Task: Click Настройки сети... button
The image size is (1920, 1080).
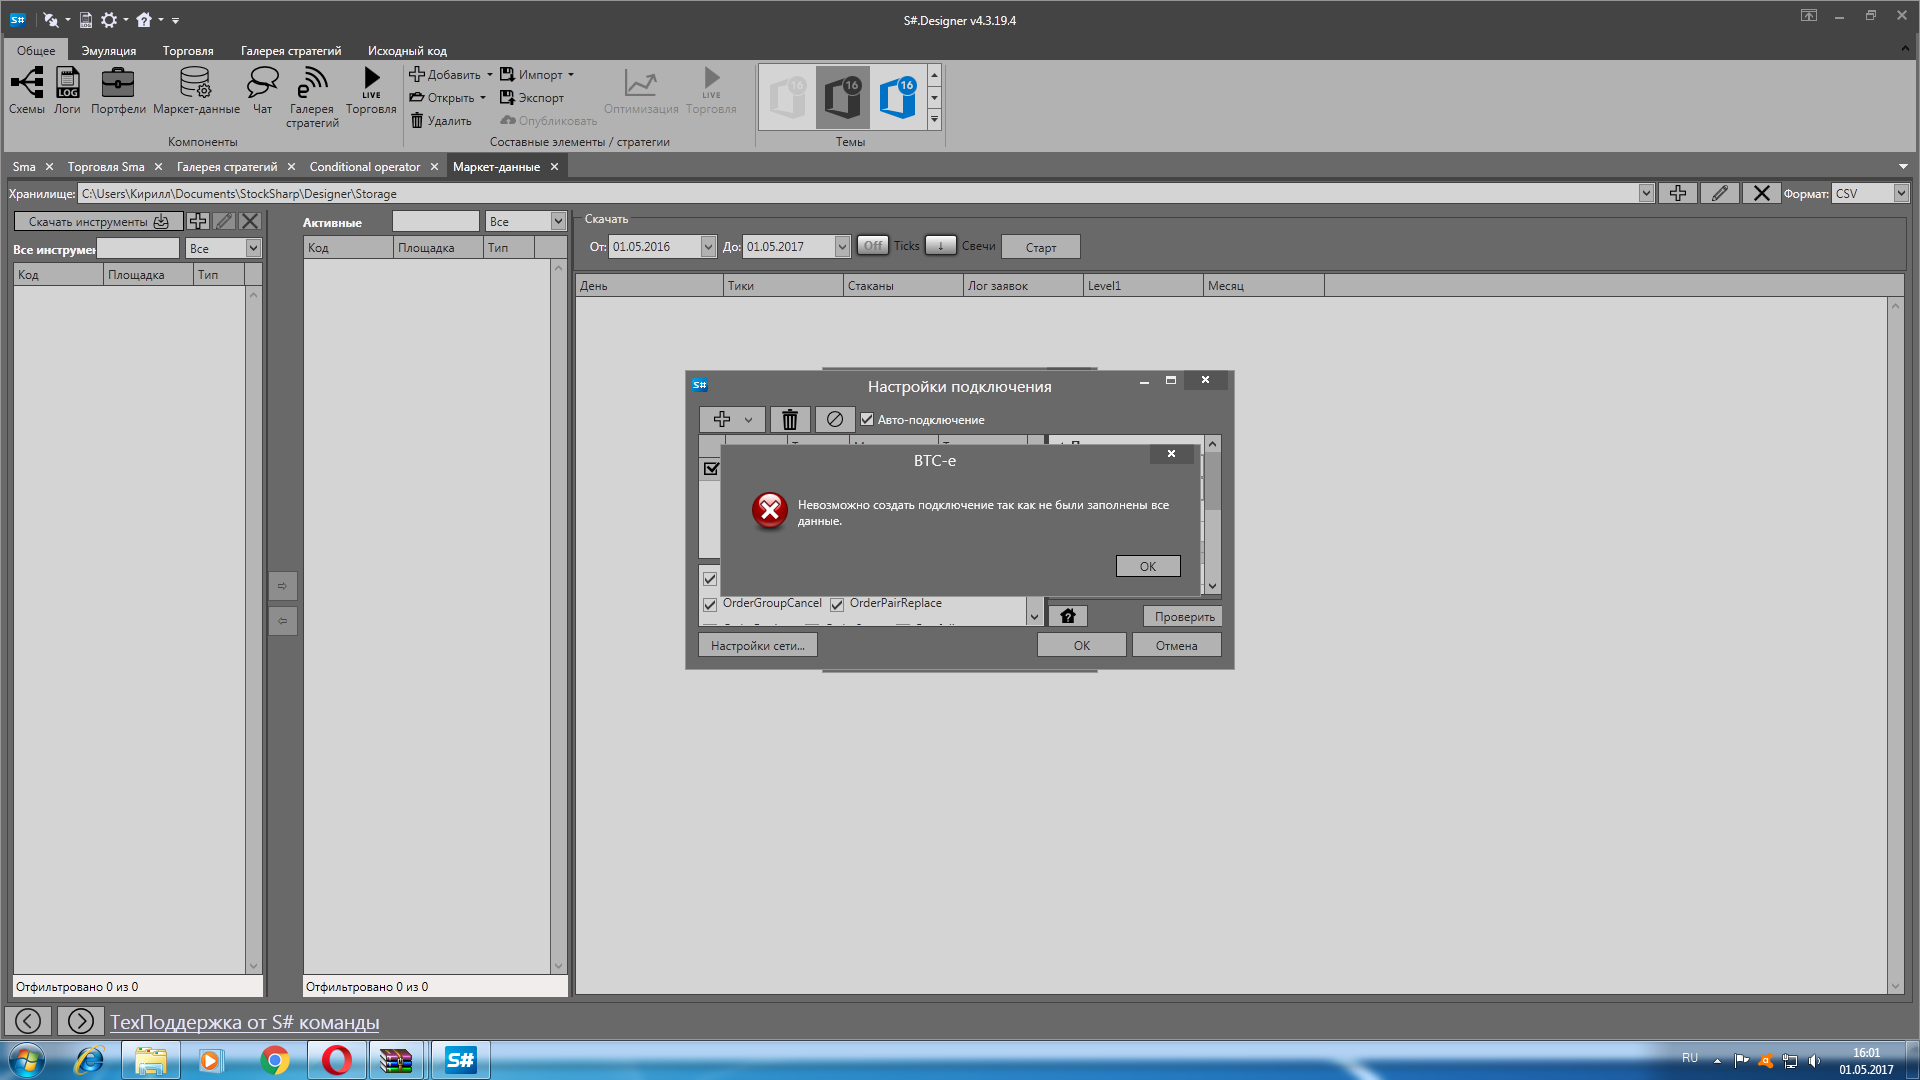Action: pyautogui.click(x=757, y=646)
